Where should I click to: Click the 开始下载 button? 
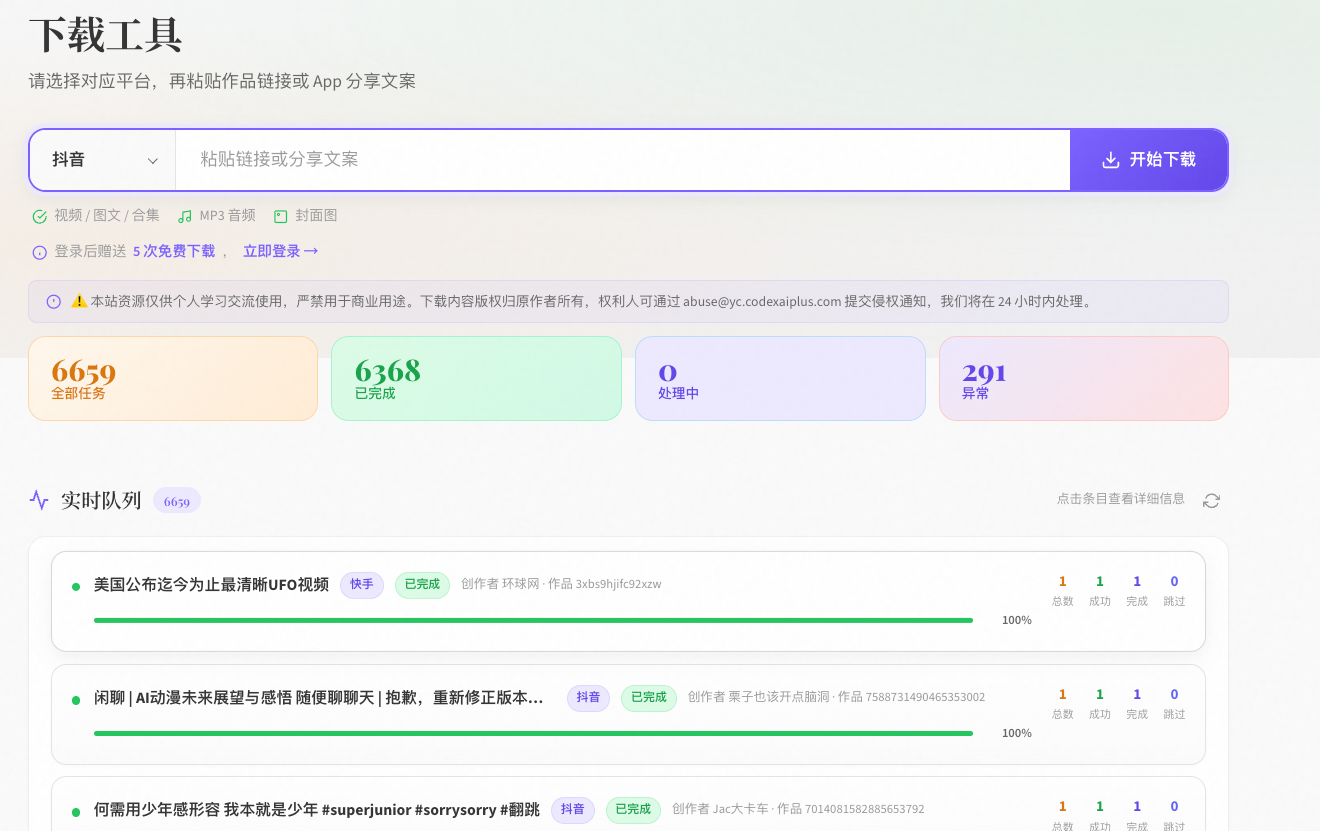1149,160
